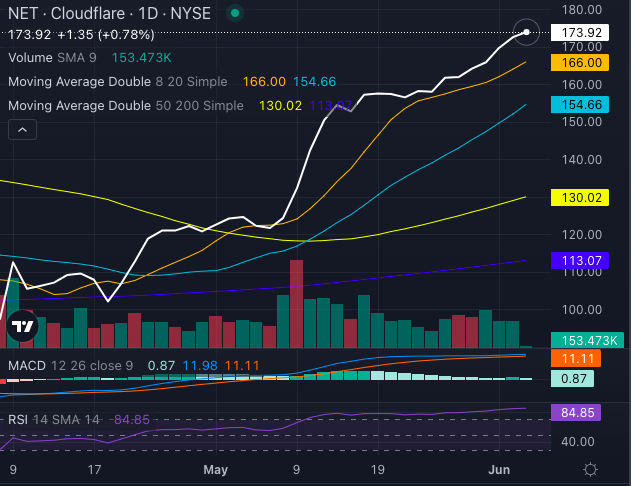Select the RSI 14 SMA 14 legend
The height and width of the screenshot is (486, 631).
[54, 420]
